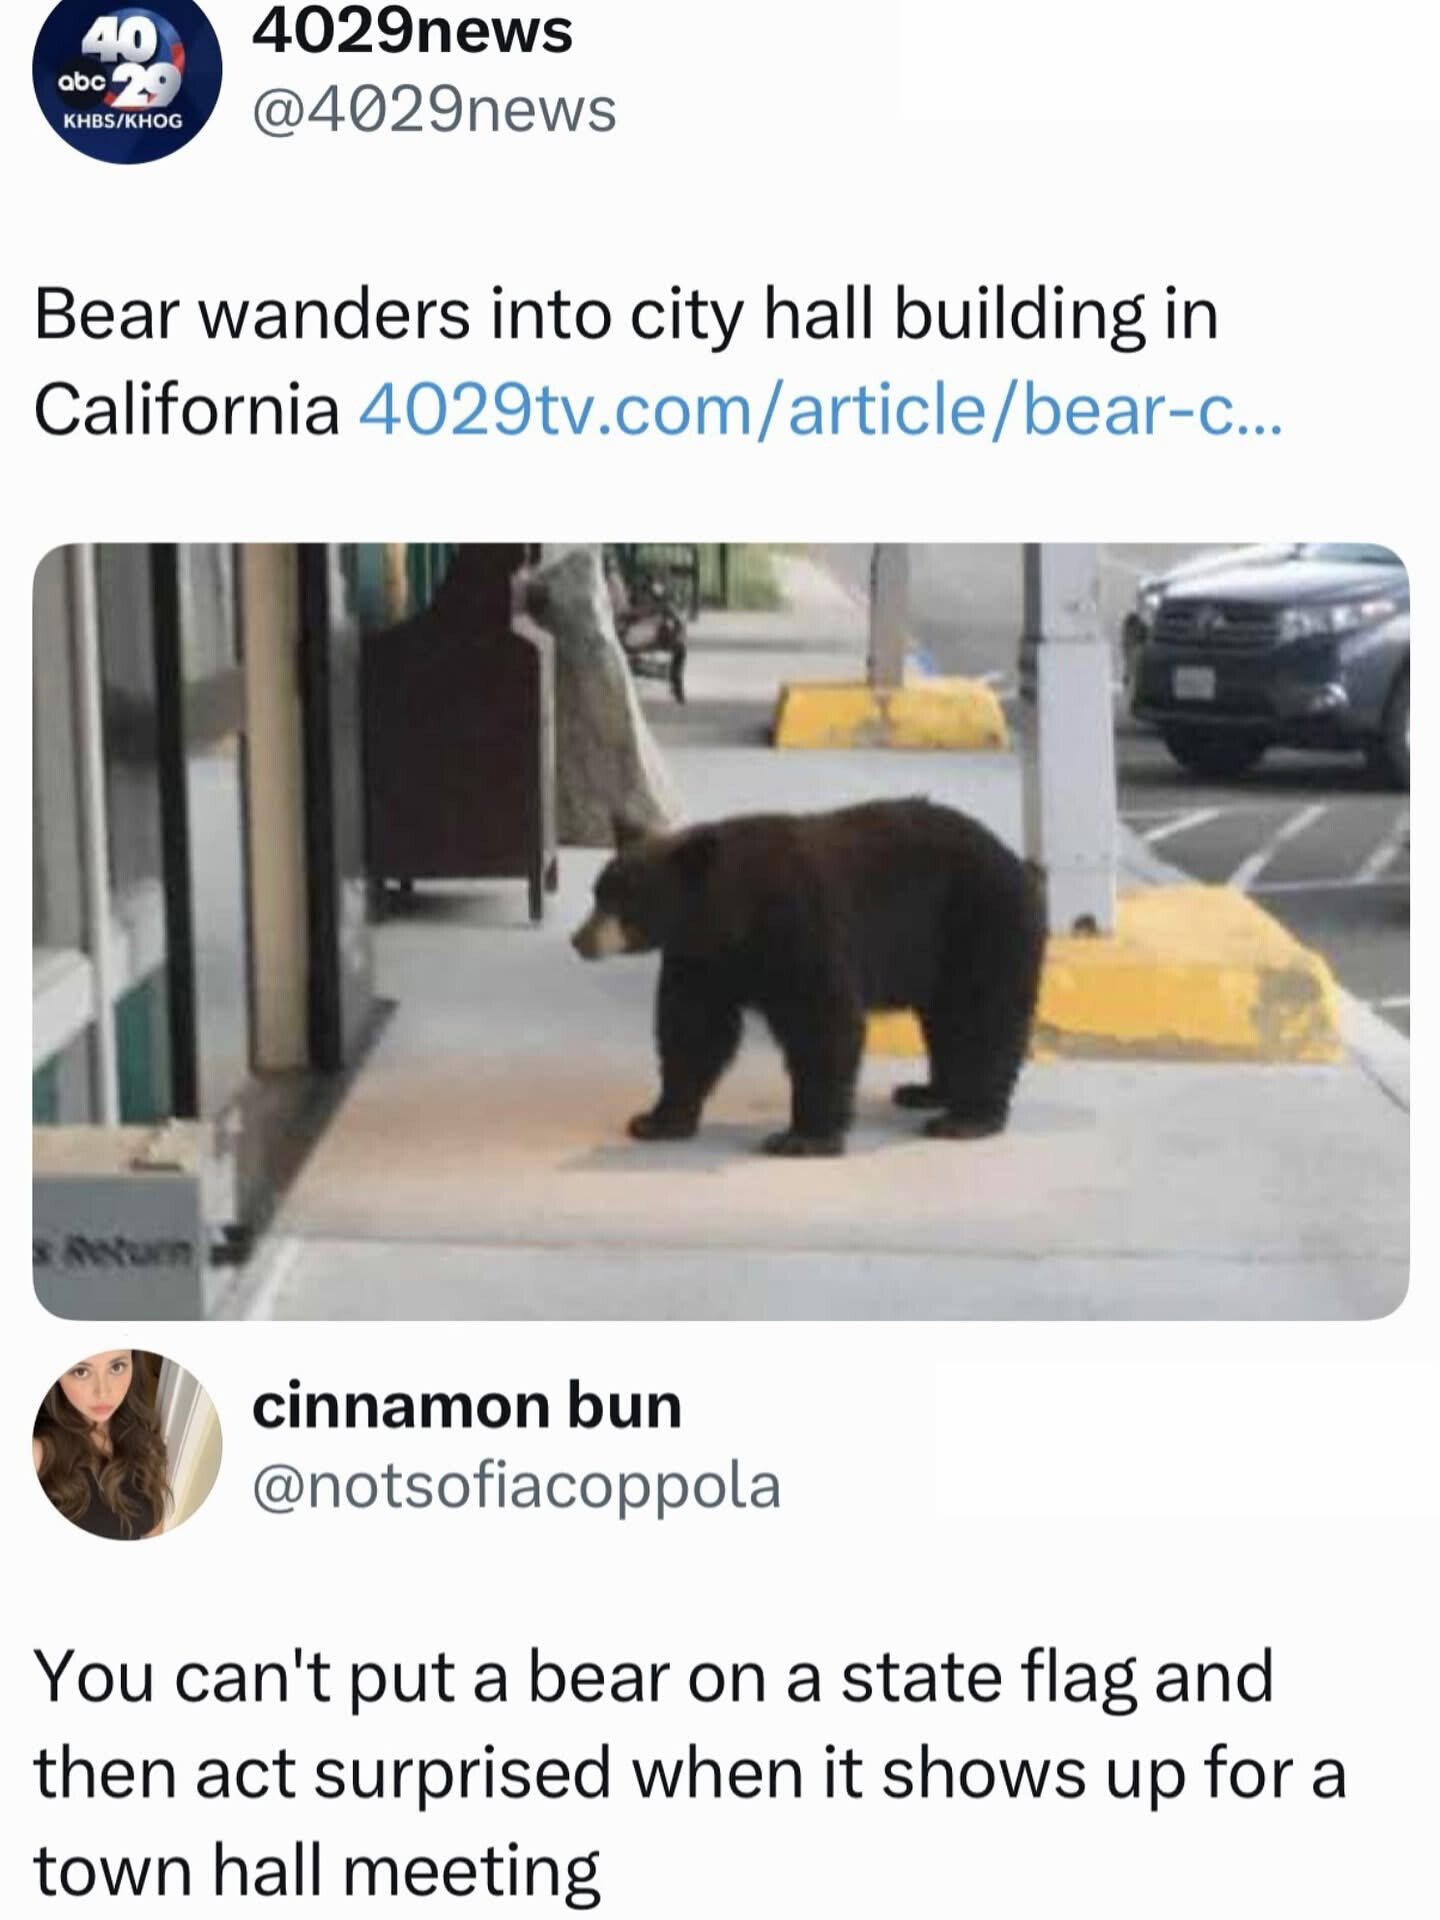Click the KHBS/KHOG label in logo
Image resolution: width=1440 pixels, height=1920 pixels.
tap(123, 121)
